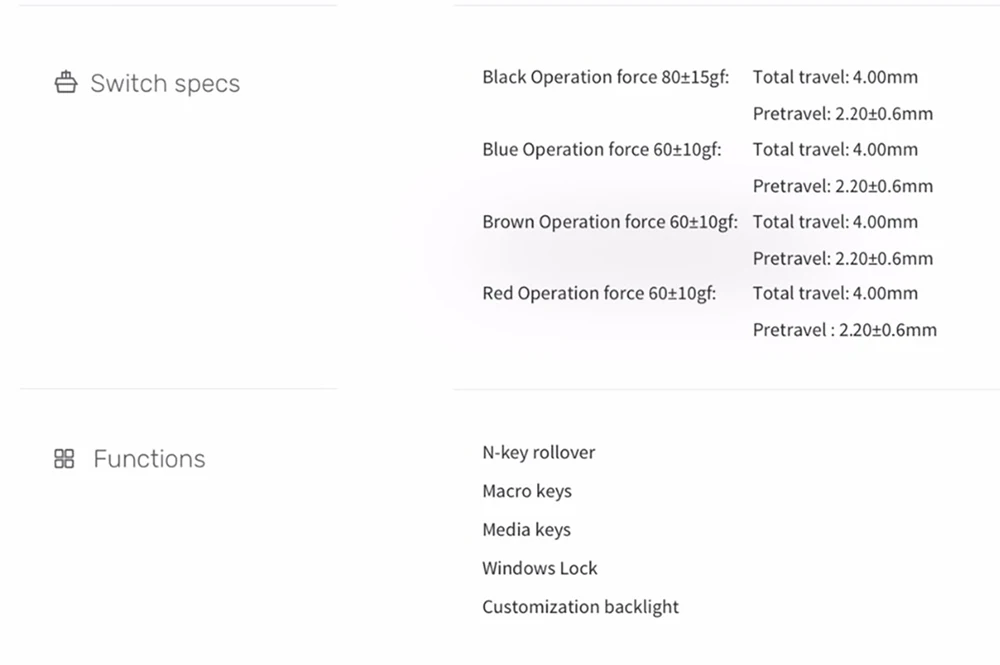Click the Windows Lock entry

point(539,568)
